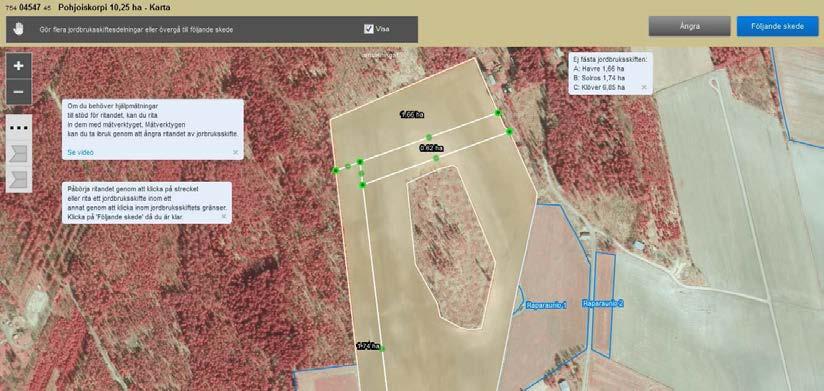This screenshot has width=824, height=391.
Task: Click the Ångra button
Action: pos(689,26)
